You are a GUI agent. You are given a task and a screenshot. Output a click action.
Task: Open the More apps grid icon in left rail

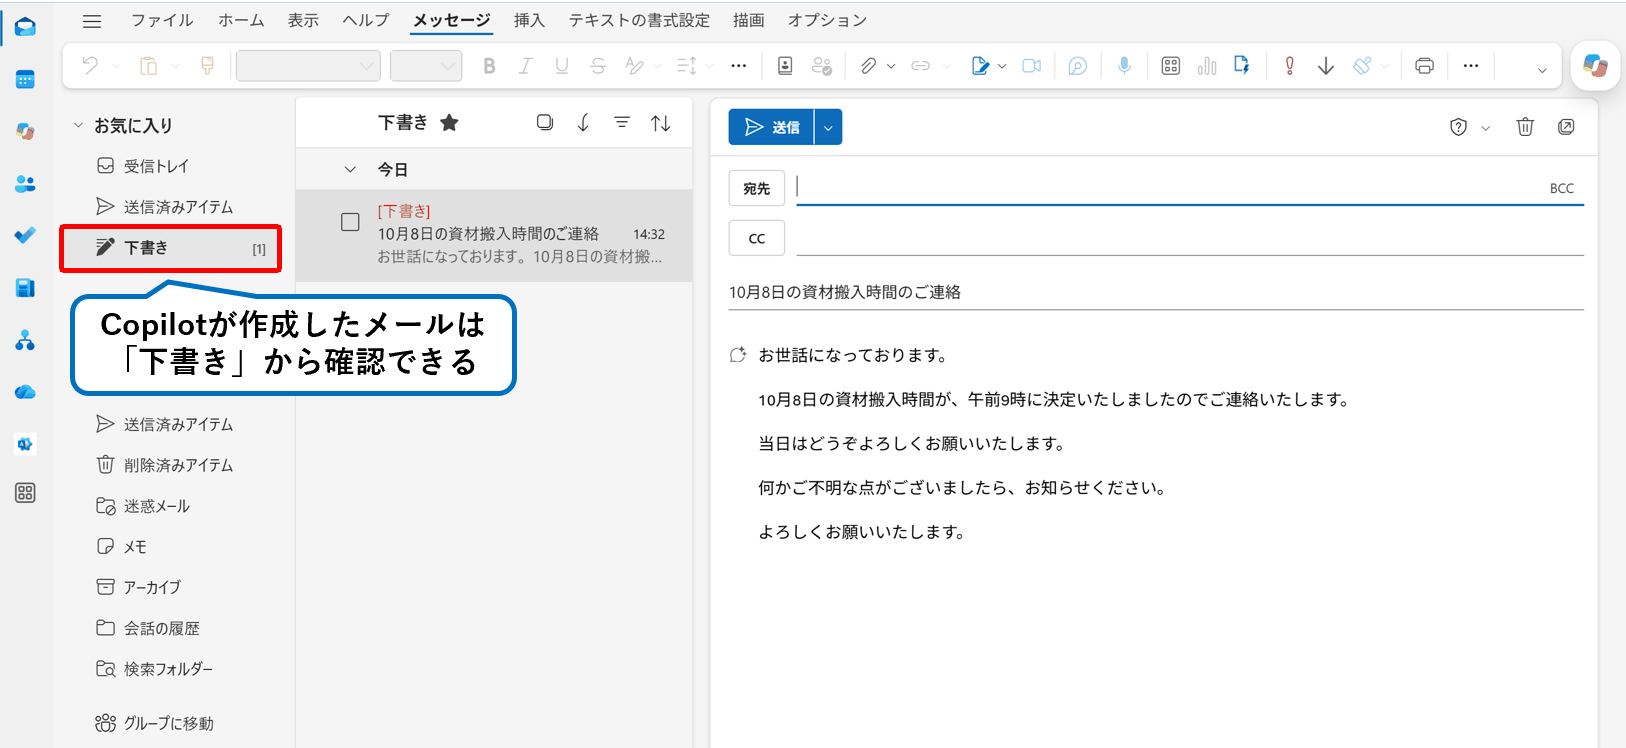click(x=25, y=493)
